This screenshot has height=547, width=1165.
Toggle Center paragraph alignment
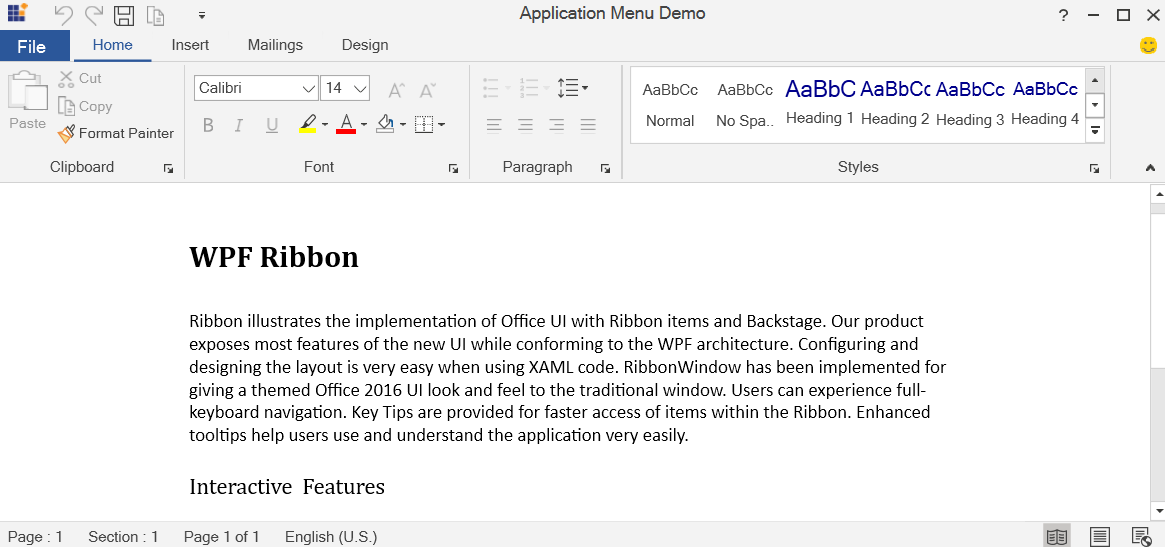[x=525, y=125]
